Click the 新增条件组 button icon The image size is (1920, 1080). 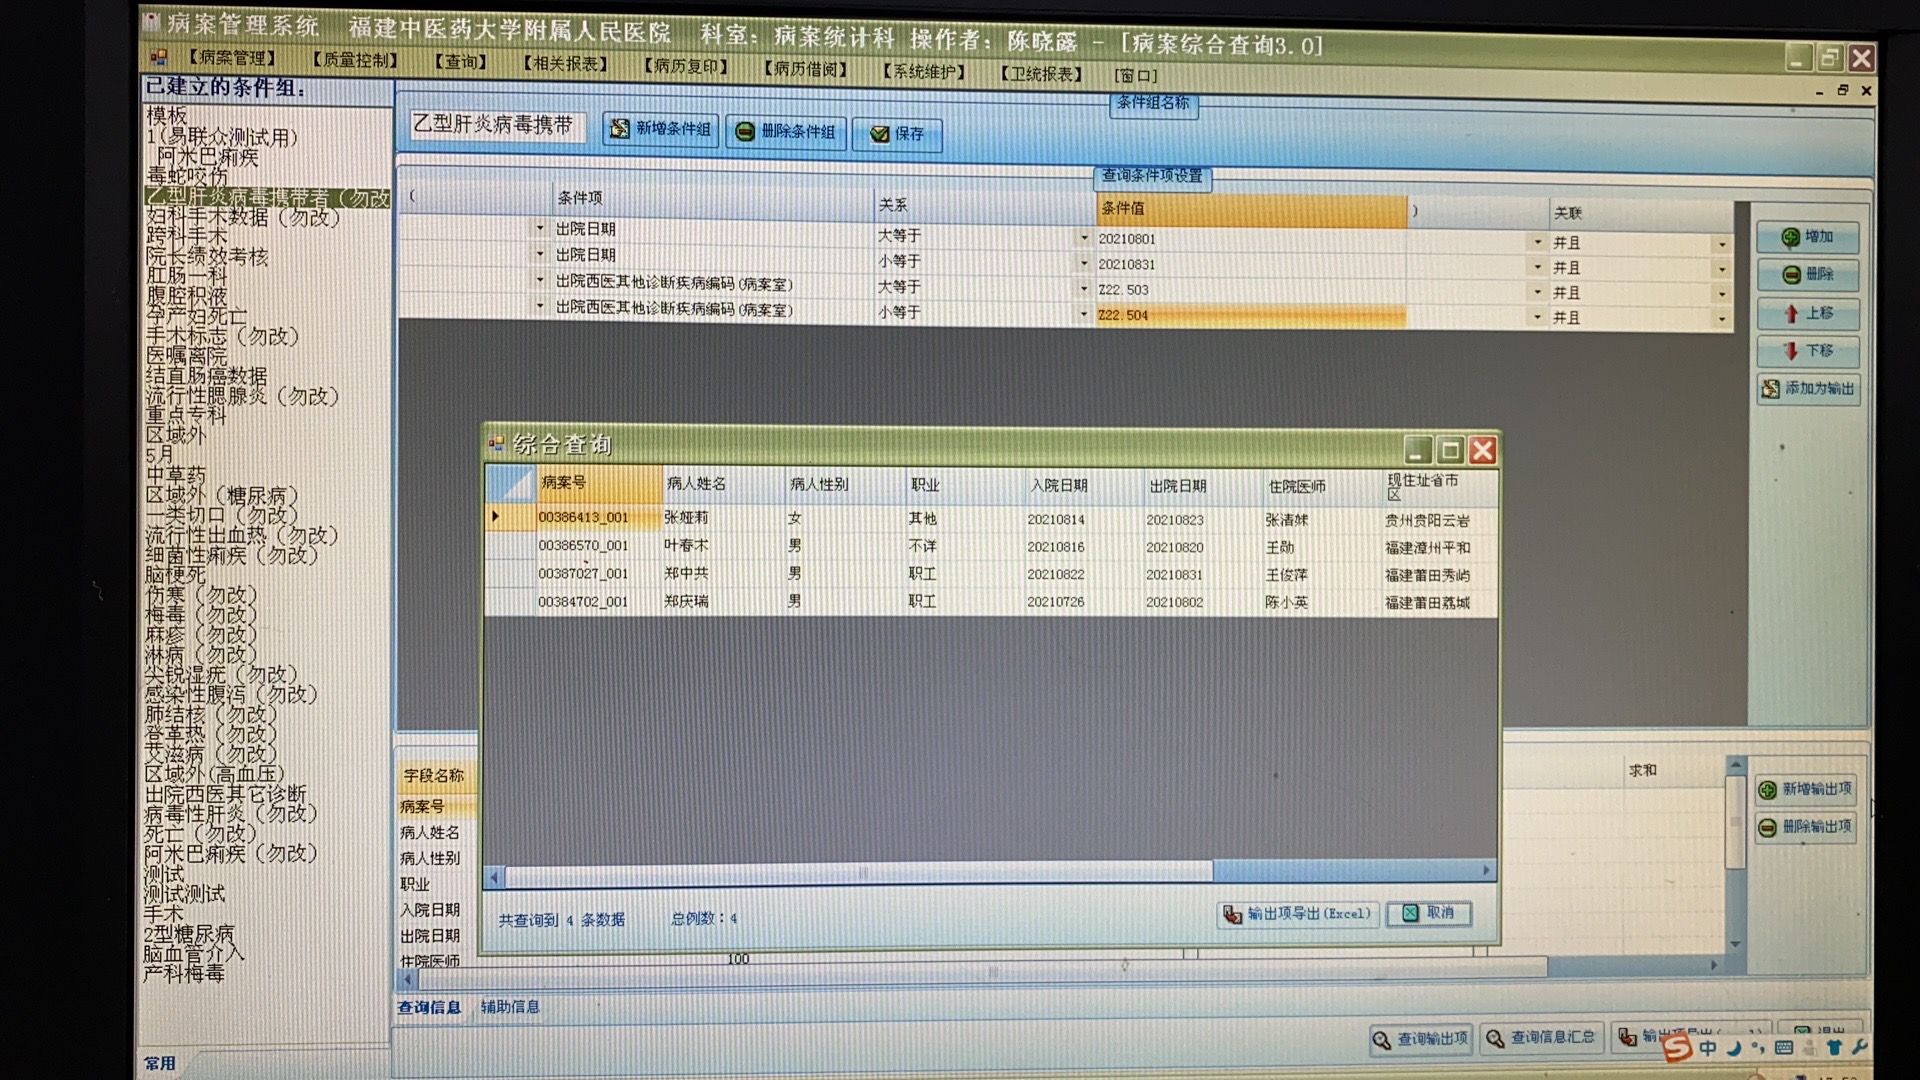[621, 130]
